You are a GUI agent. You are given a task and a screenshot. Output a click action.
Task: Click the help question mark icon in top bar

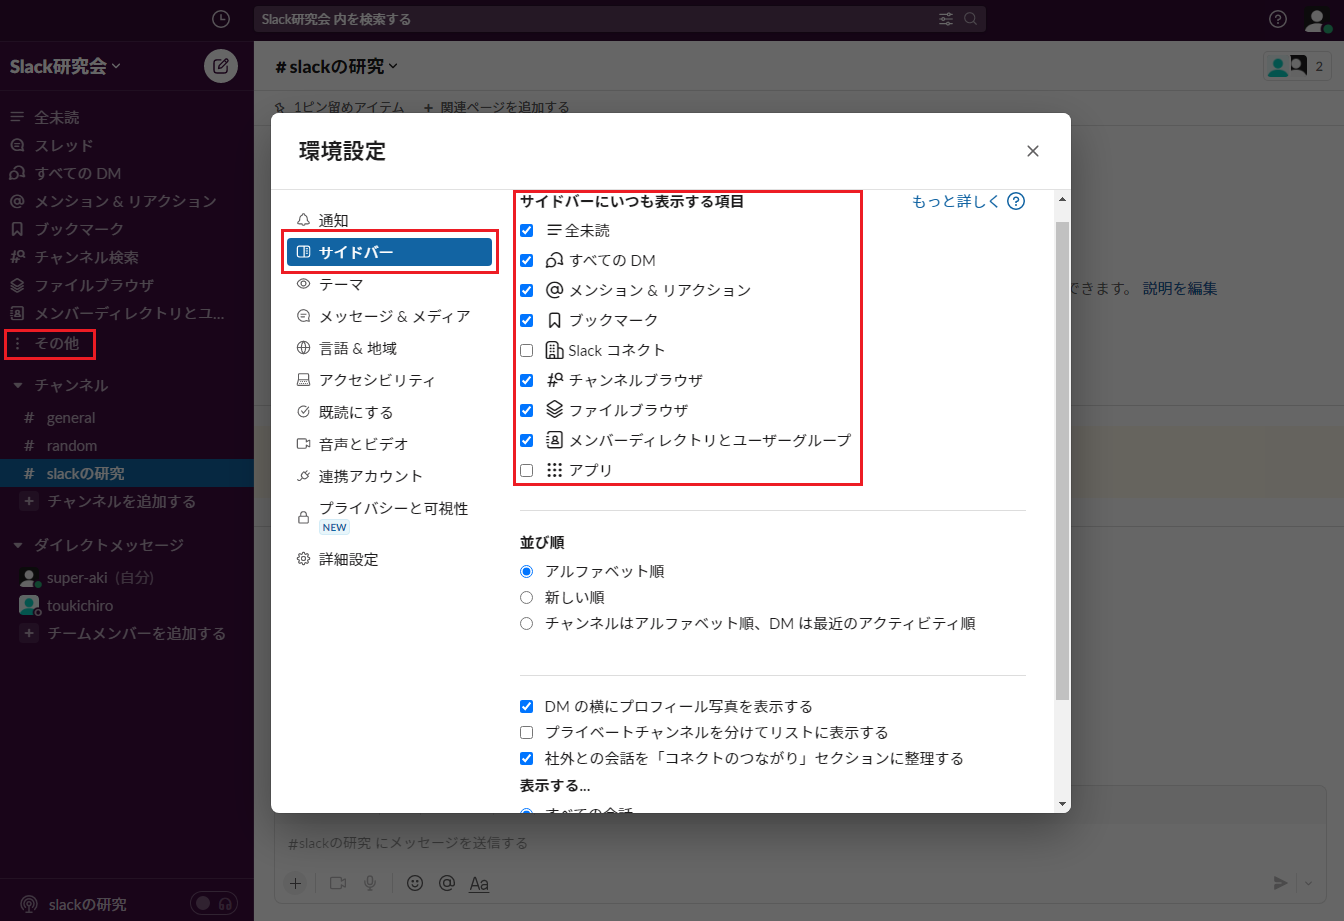pyautogui.click(x=1277, y=19)
